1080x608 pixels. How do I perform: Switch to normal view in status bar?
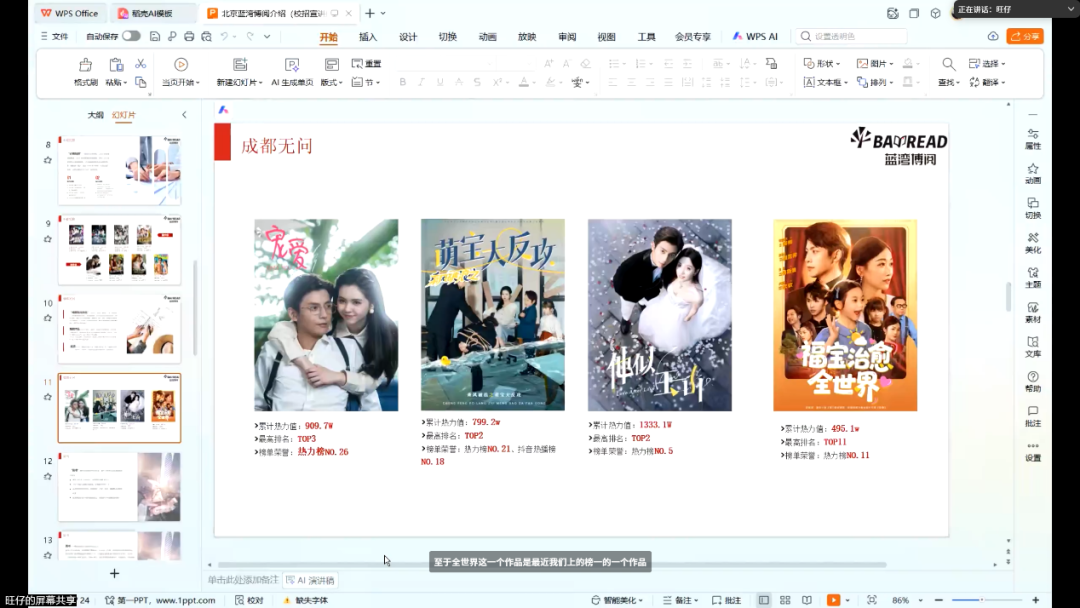[764, 600]
